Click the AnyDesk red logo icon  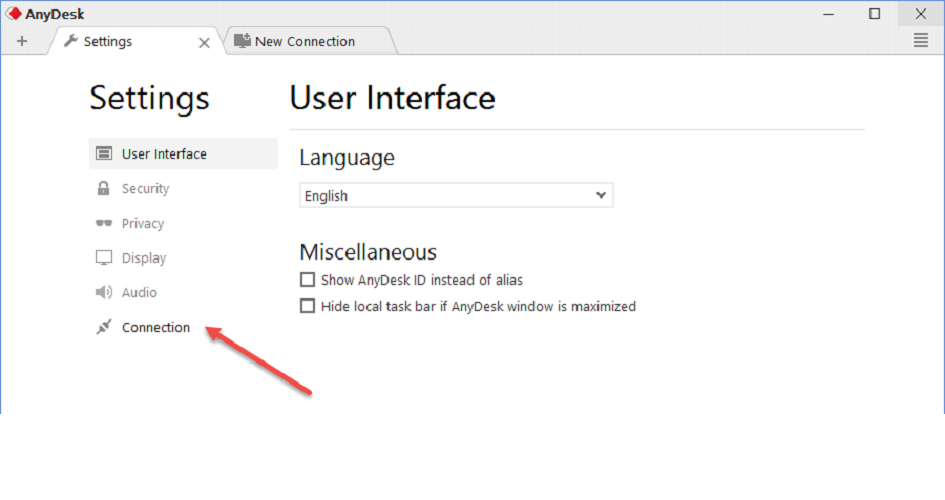click(x=14, y=14)
